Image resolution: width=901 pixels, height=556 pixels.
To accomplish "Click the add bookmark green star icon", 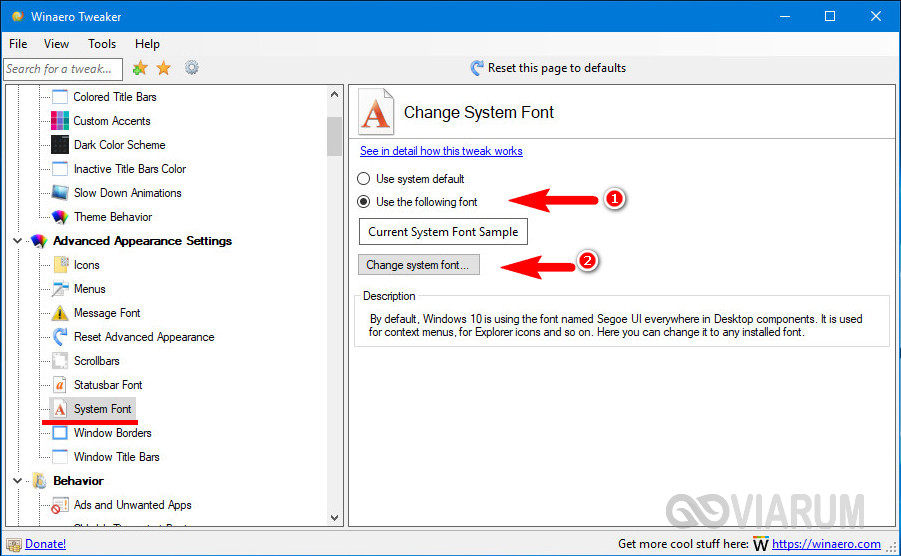I will (x=140, y=68).
